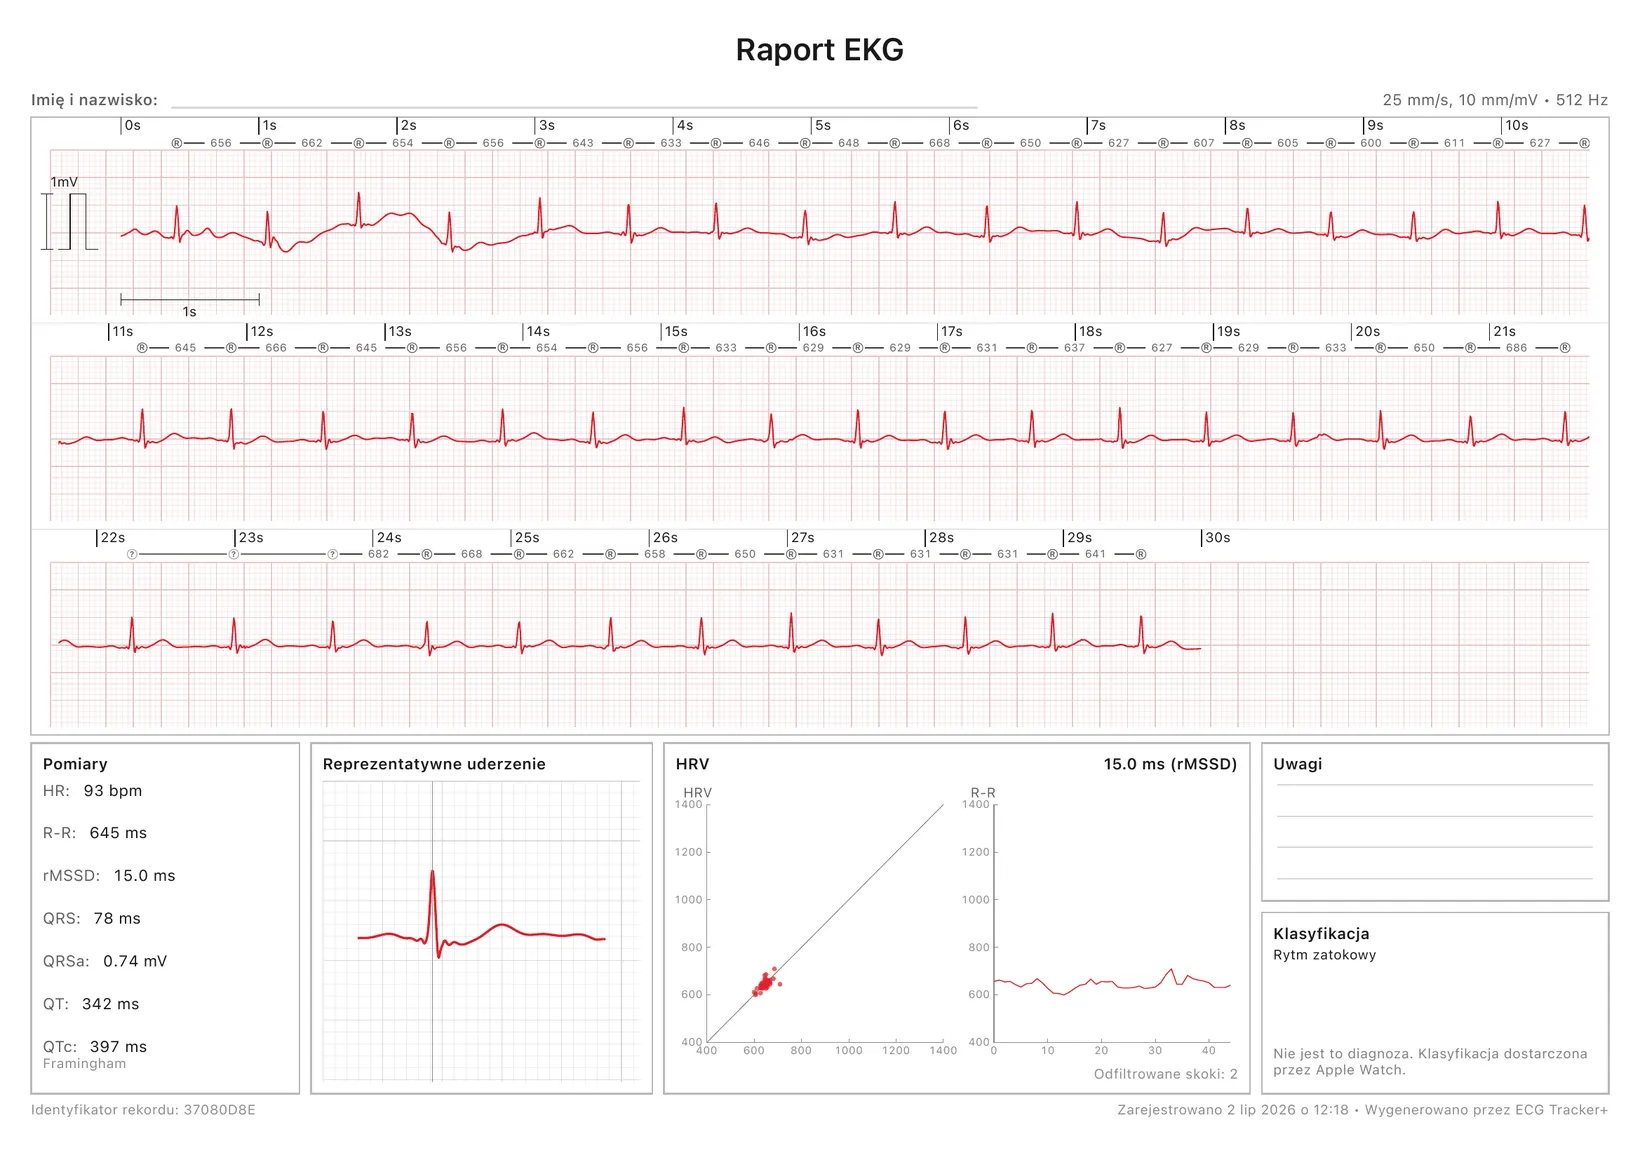Click the 666 R-R interval value

[x=276, y=348]
